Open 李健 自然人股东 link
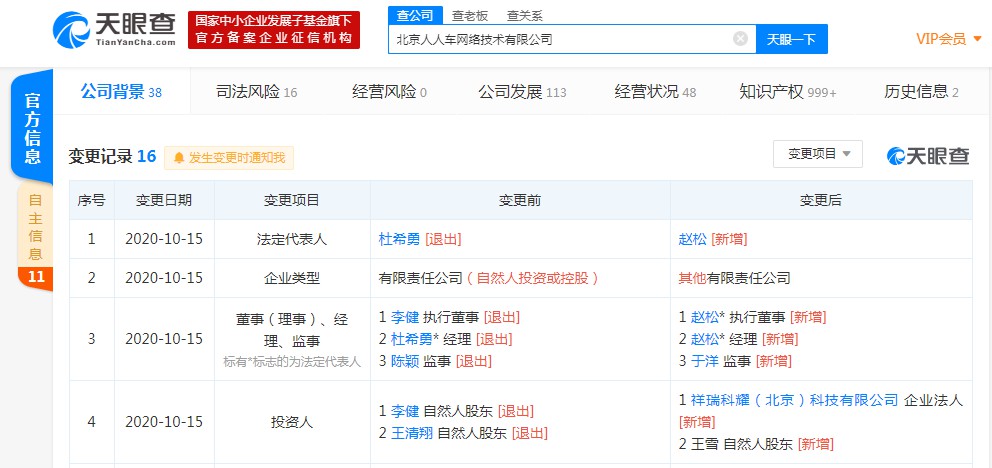992x468 pixels. click(405, 411)
